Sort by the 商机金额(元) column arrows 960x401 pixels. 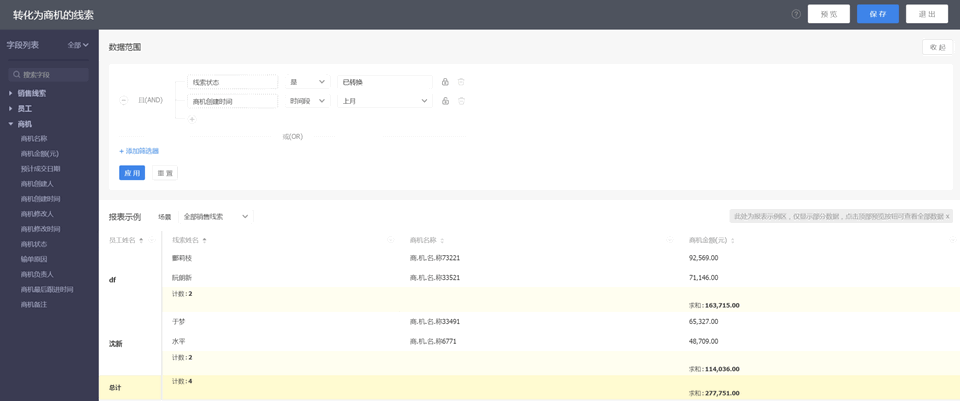733,241
